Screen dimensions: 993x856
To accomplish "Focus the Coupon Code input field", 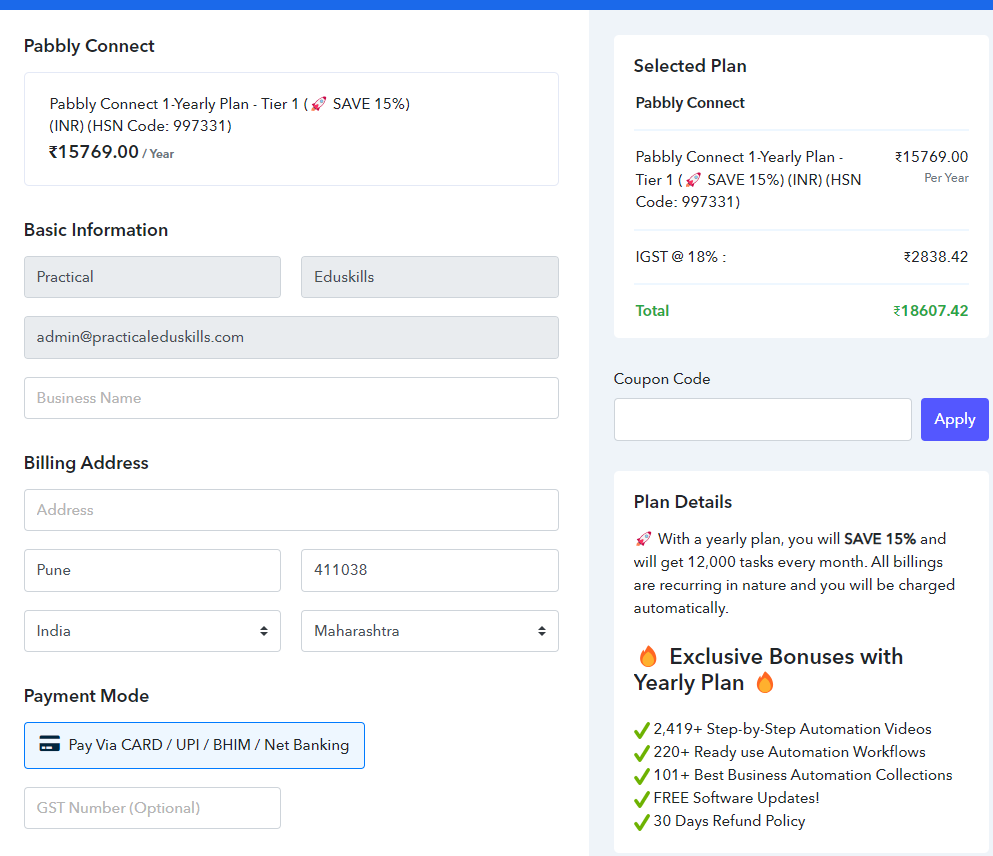I will [762, 419].
